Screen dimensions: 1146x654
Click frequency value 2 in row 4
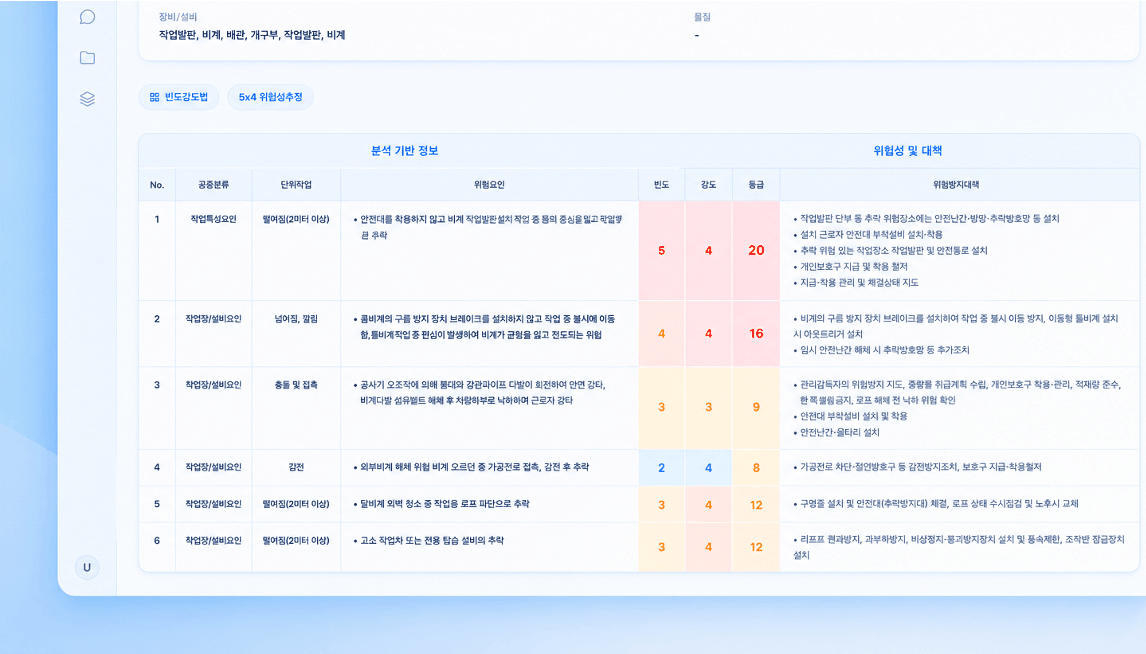661,468
